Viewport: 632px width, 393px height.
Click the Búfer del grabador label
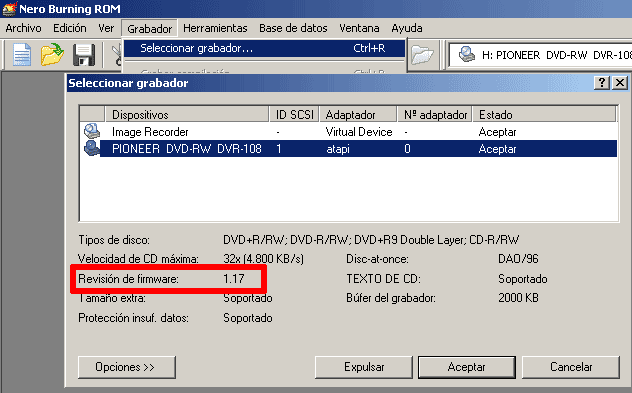(391, 298)
